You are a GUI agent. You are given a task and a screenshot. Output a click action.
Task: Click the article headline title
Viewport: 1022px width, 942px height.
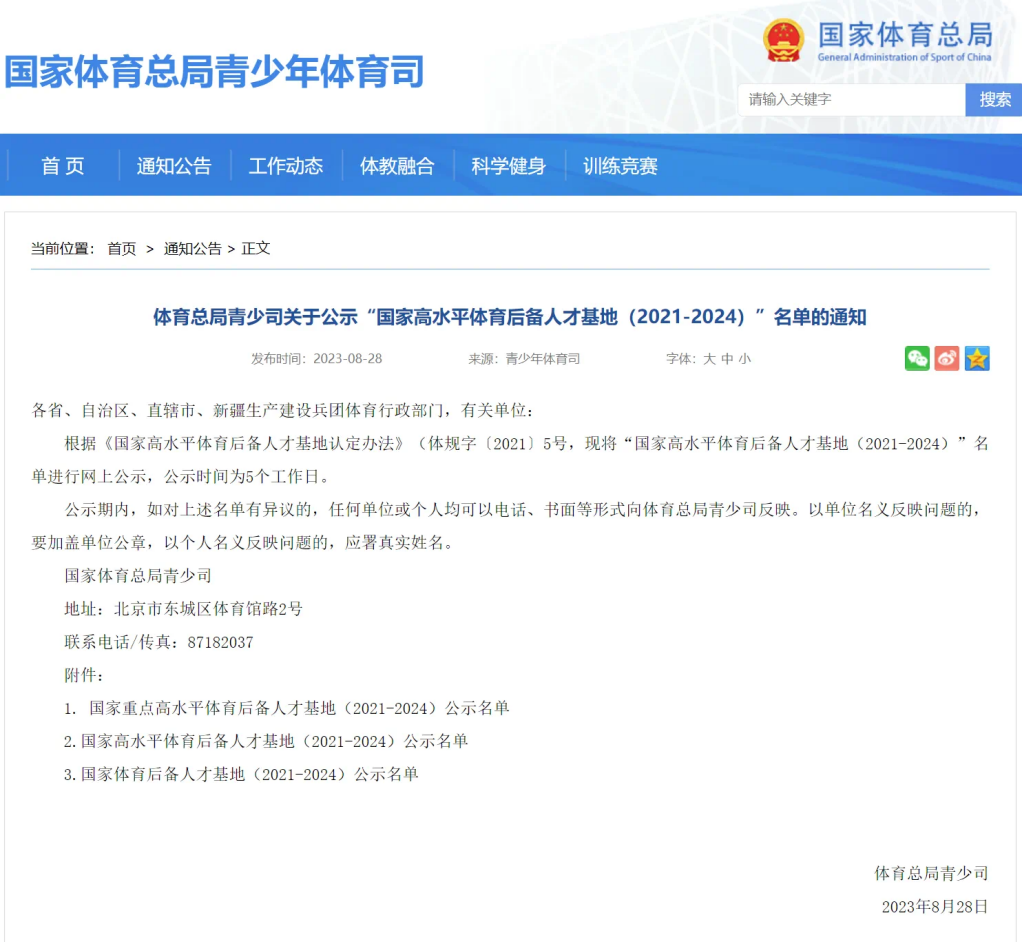510,317
